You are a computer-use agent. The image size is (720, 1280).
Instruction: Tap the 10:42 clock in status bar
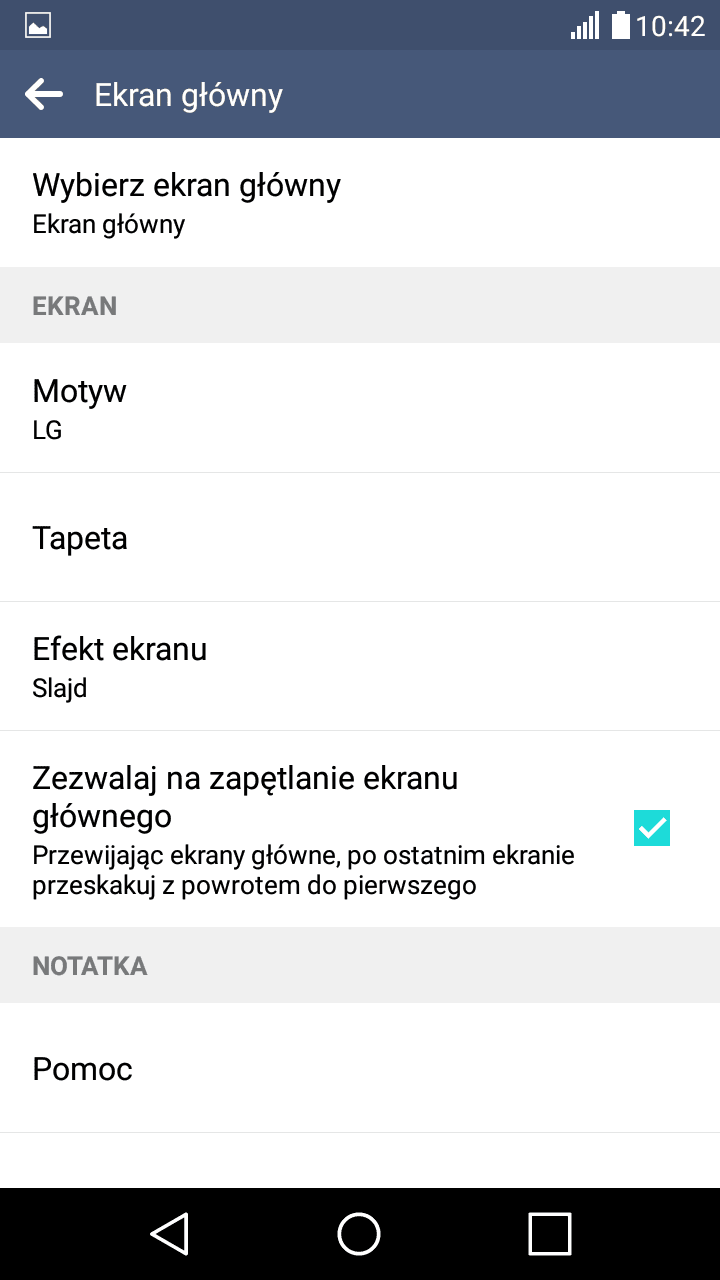point(671,26)
